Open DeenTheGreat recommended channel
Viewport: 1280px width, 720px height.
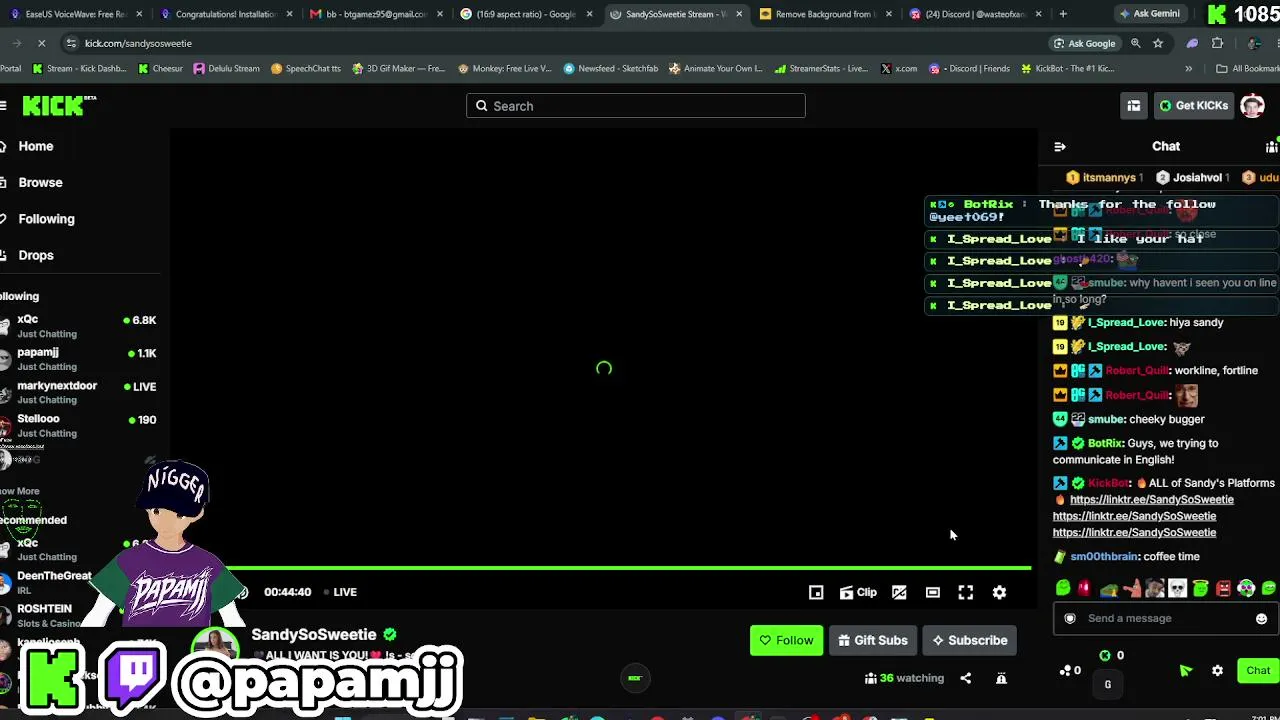pos(50,582)
